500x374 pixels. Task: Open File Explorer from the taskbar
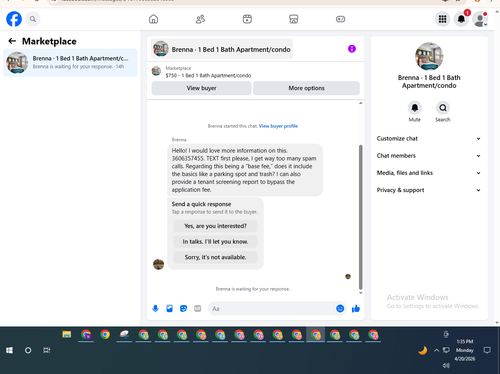pyautogui.click(x=67, y=334)
